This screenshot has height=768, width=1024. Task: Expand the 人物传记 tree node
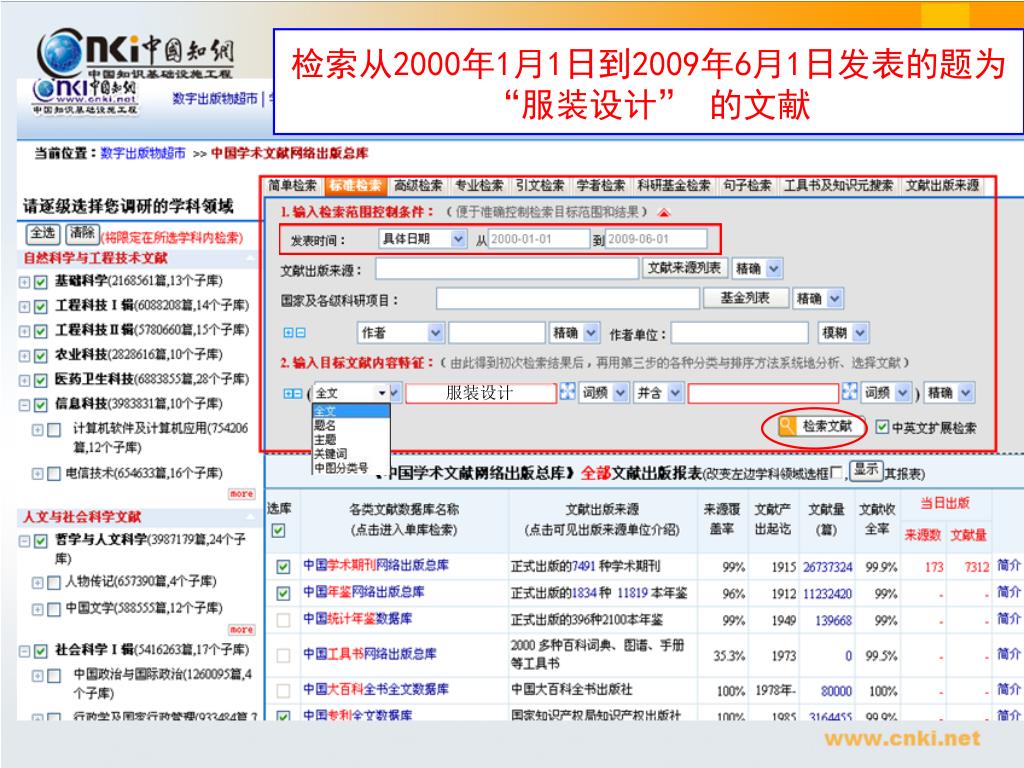pos(38,583)
